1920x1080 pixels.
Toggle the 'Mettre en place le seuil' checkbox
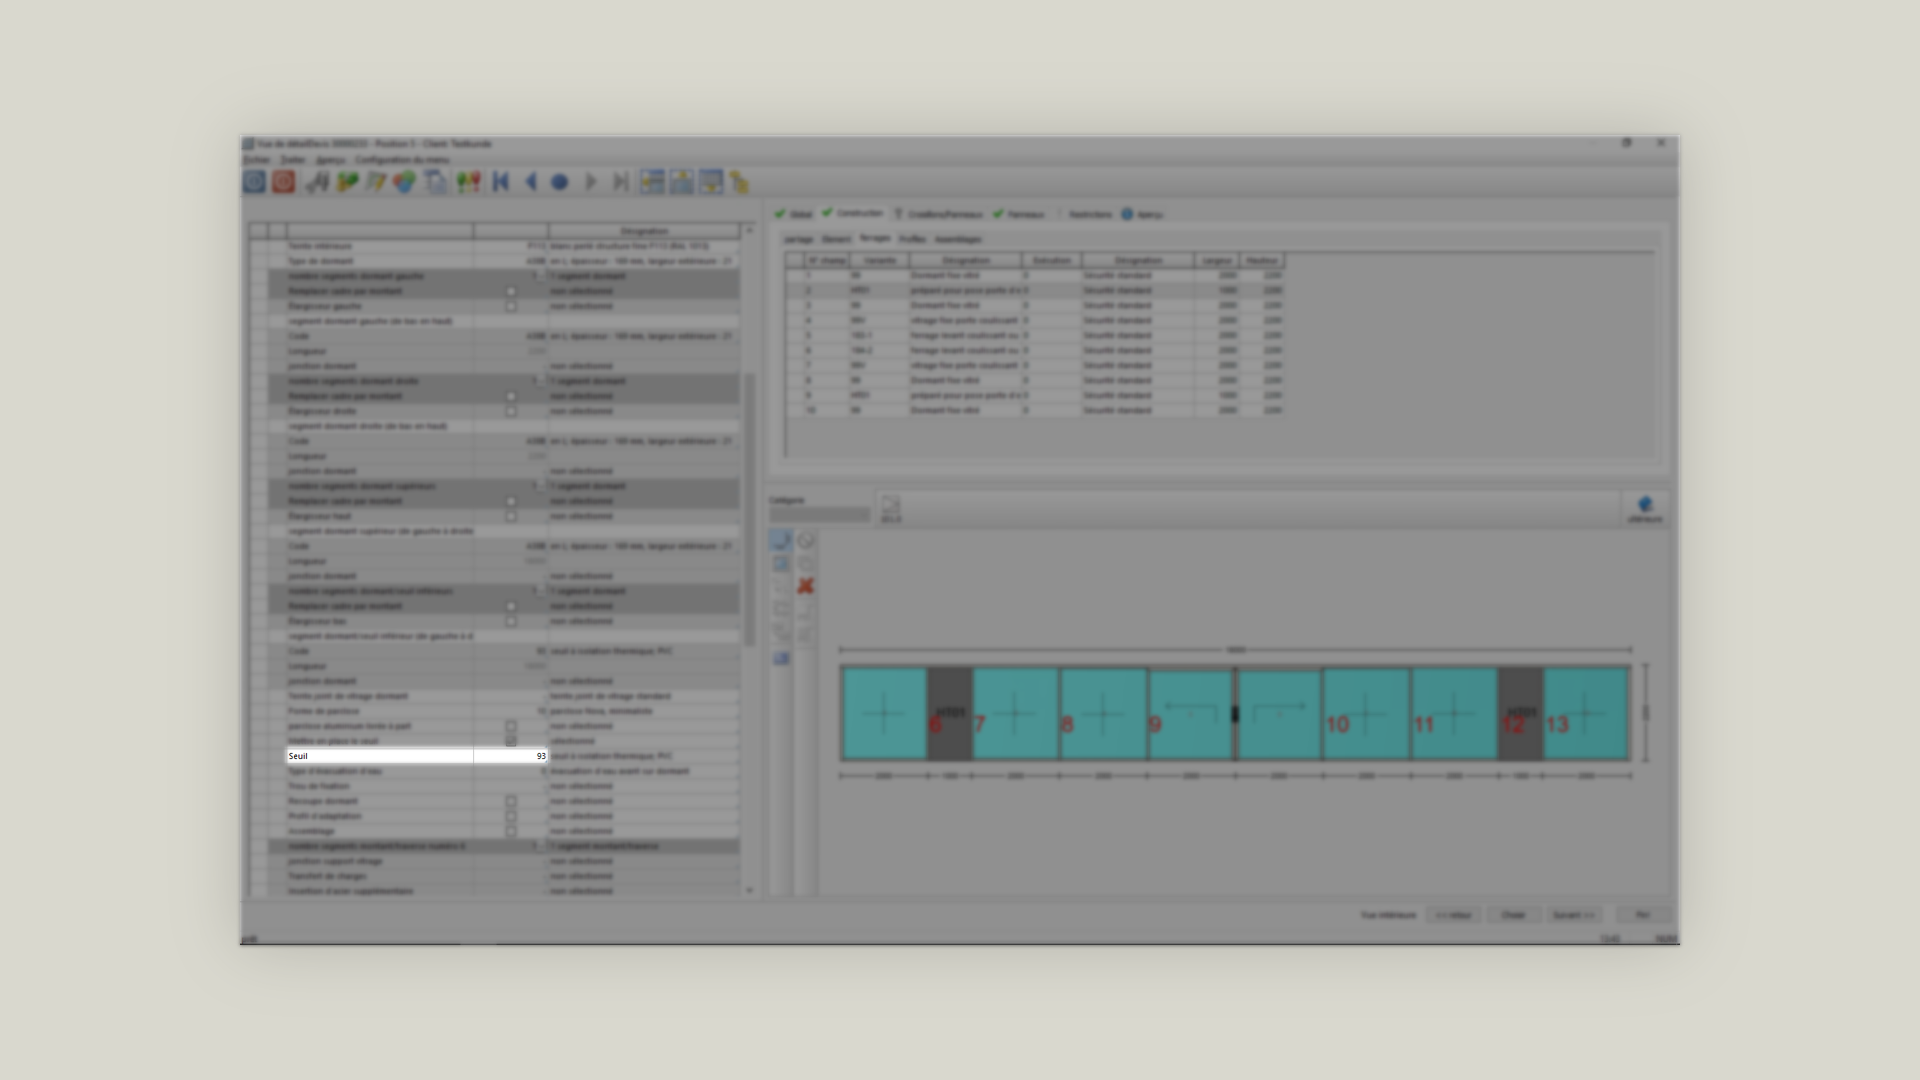(511, 741)
